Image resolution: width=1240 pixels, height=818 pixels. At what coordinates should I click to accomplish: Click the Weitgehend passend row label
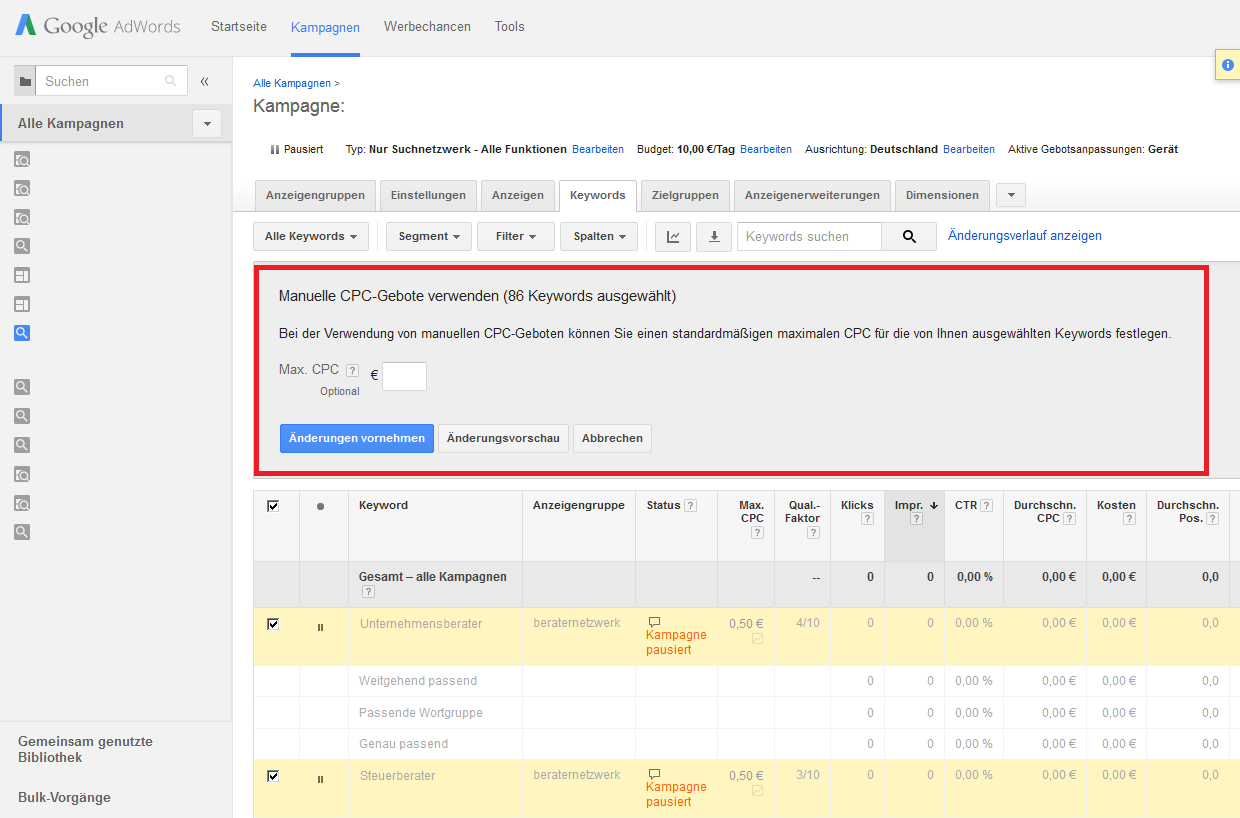pos(418,681)
